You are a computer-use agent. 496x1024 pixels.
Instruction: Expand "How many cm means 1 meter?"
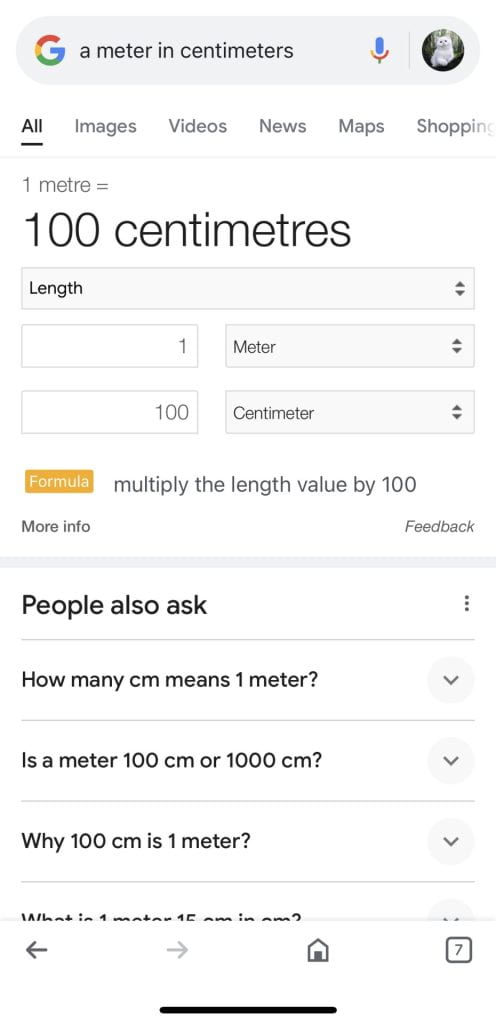(248, 680)
